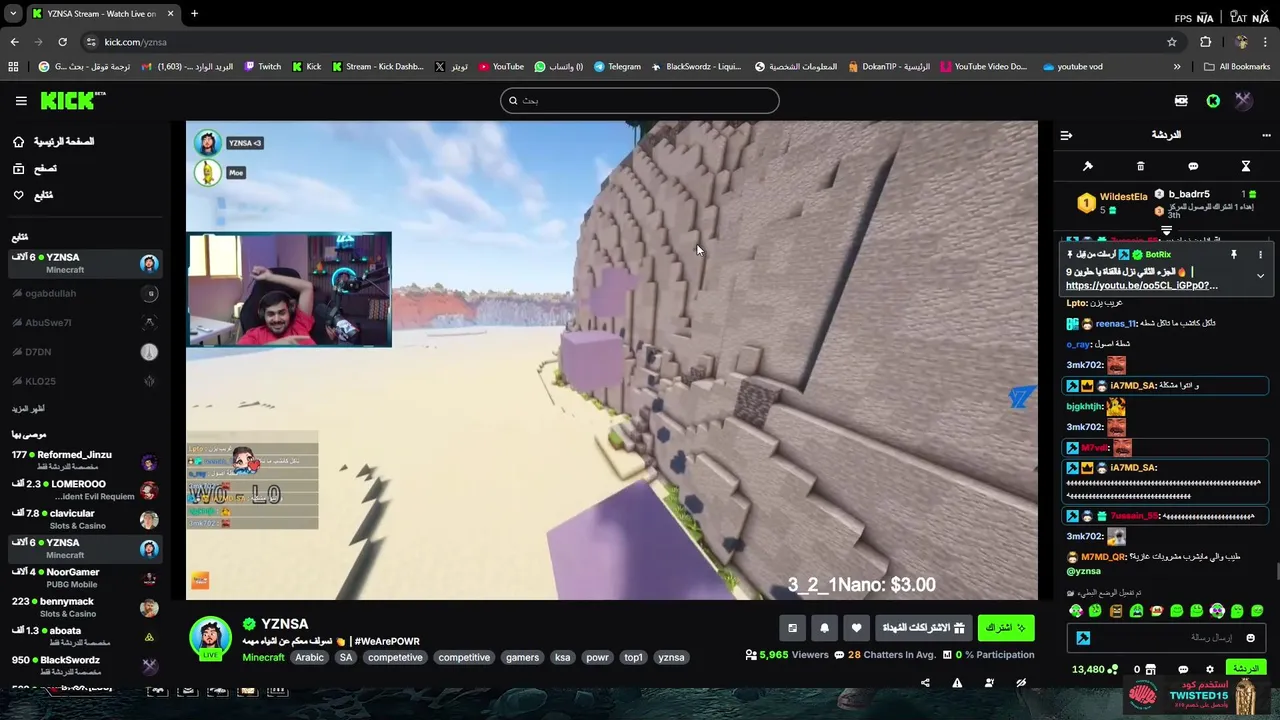1280x720 pixels.
Task: Open the emoji picker in chat input
Action: pyautogui.click(x=1250, y=638)
